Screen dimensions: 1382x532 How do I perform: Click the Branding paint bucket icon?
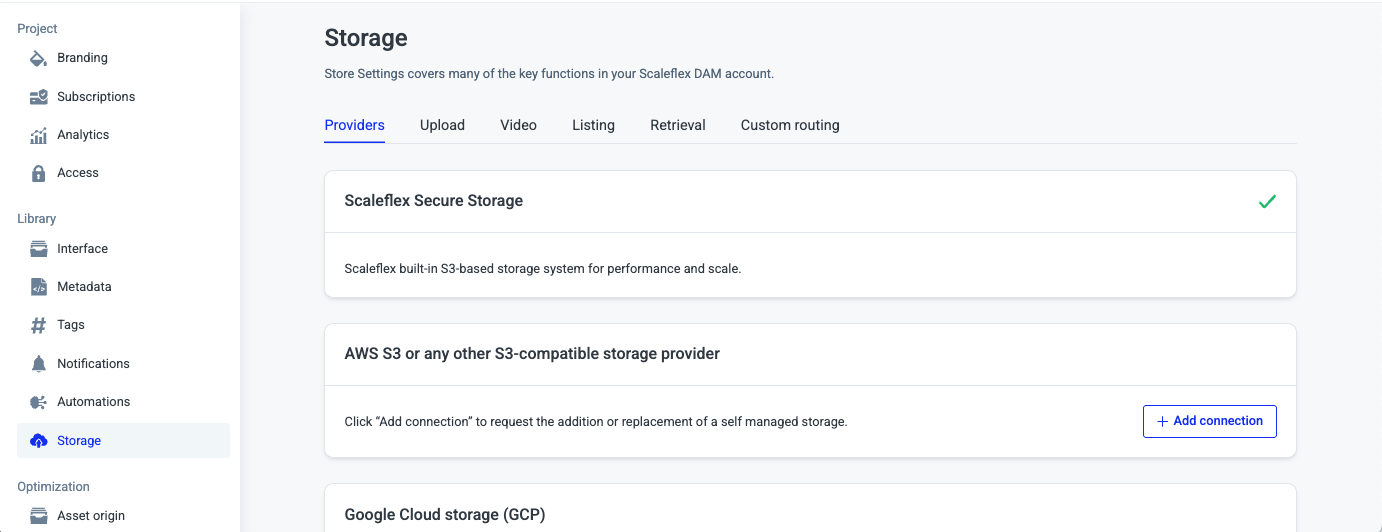(39, 58)
